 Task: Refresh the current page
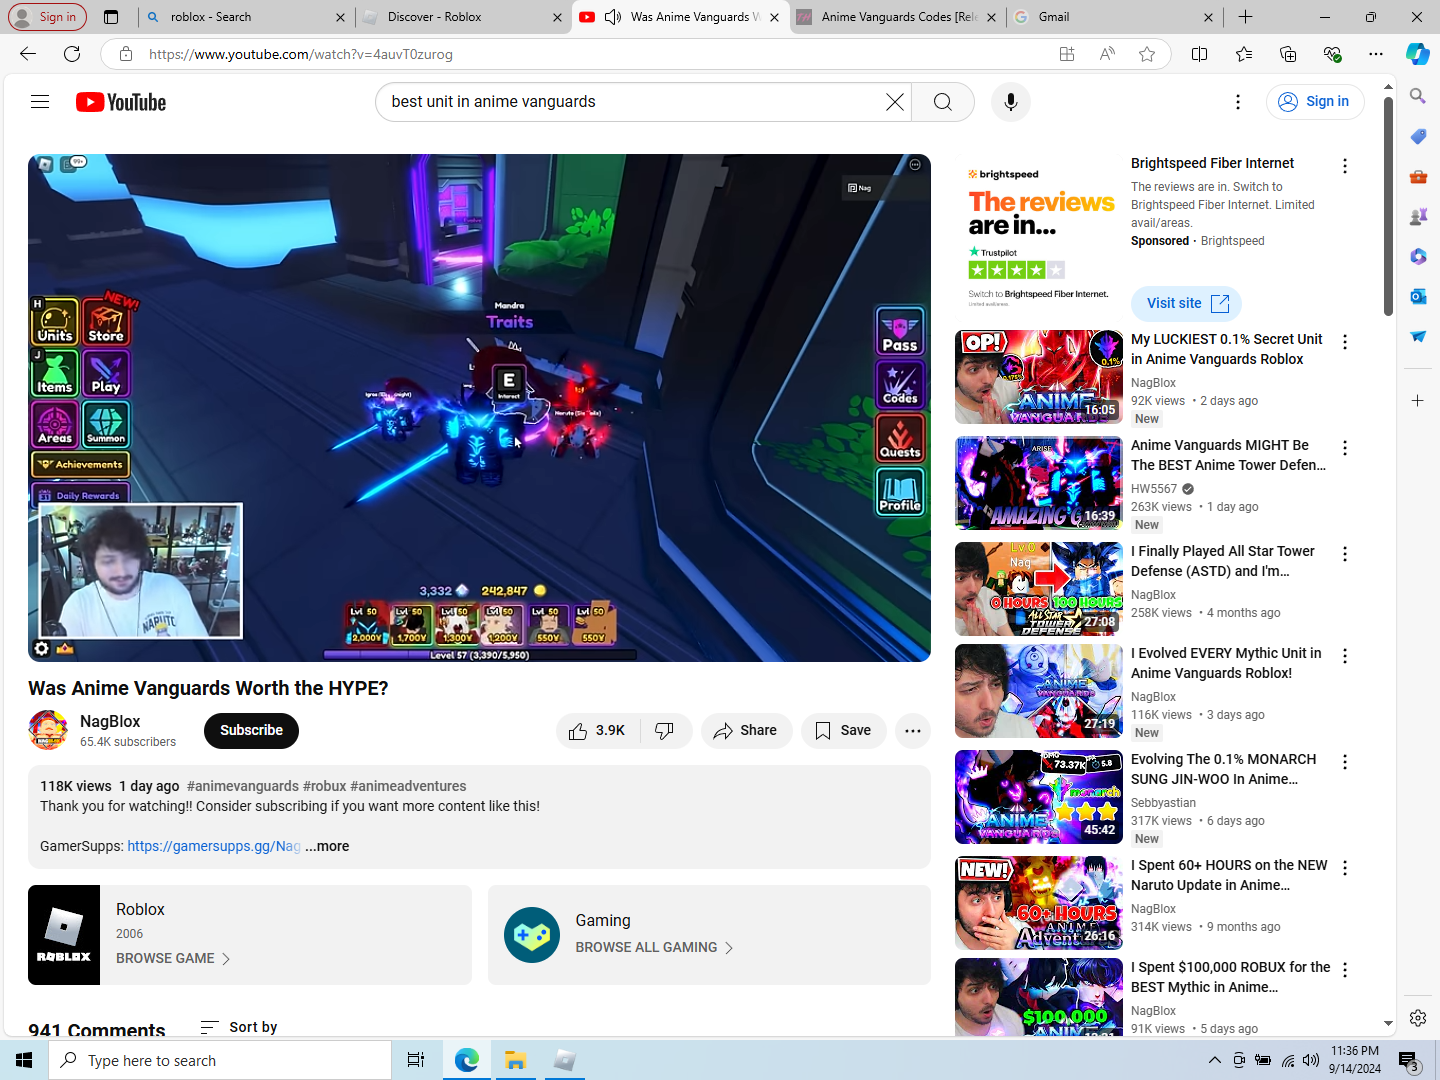(72, 54)
